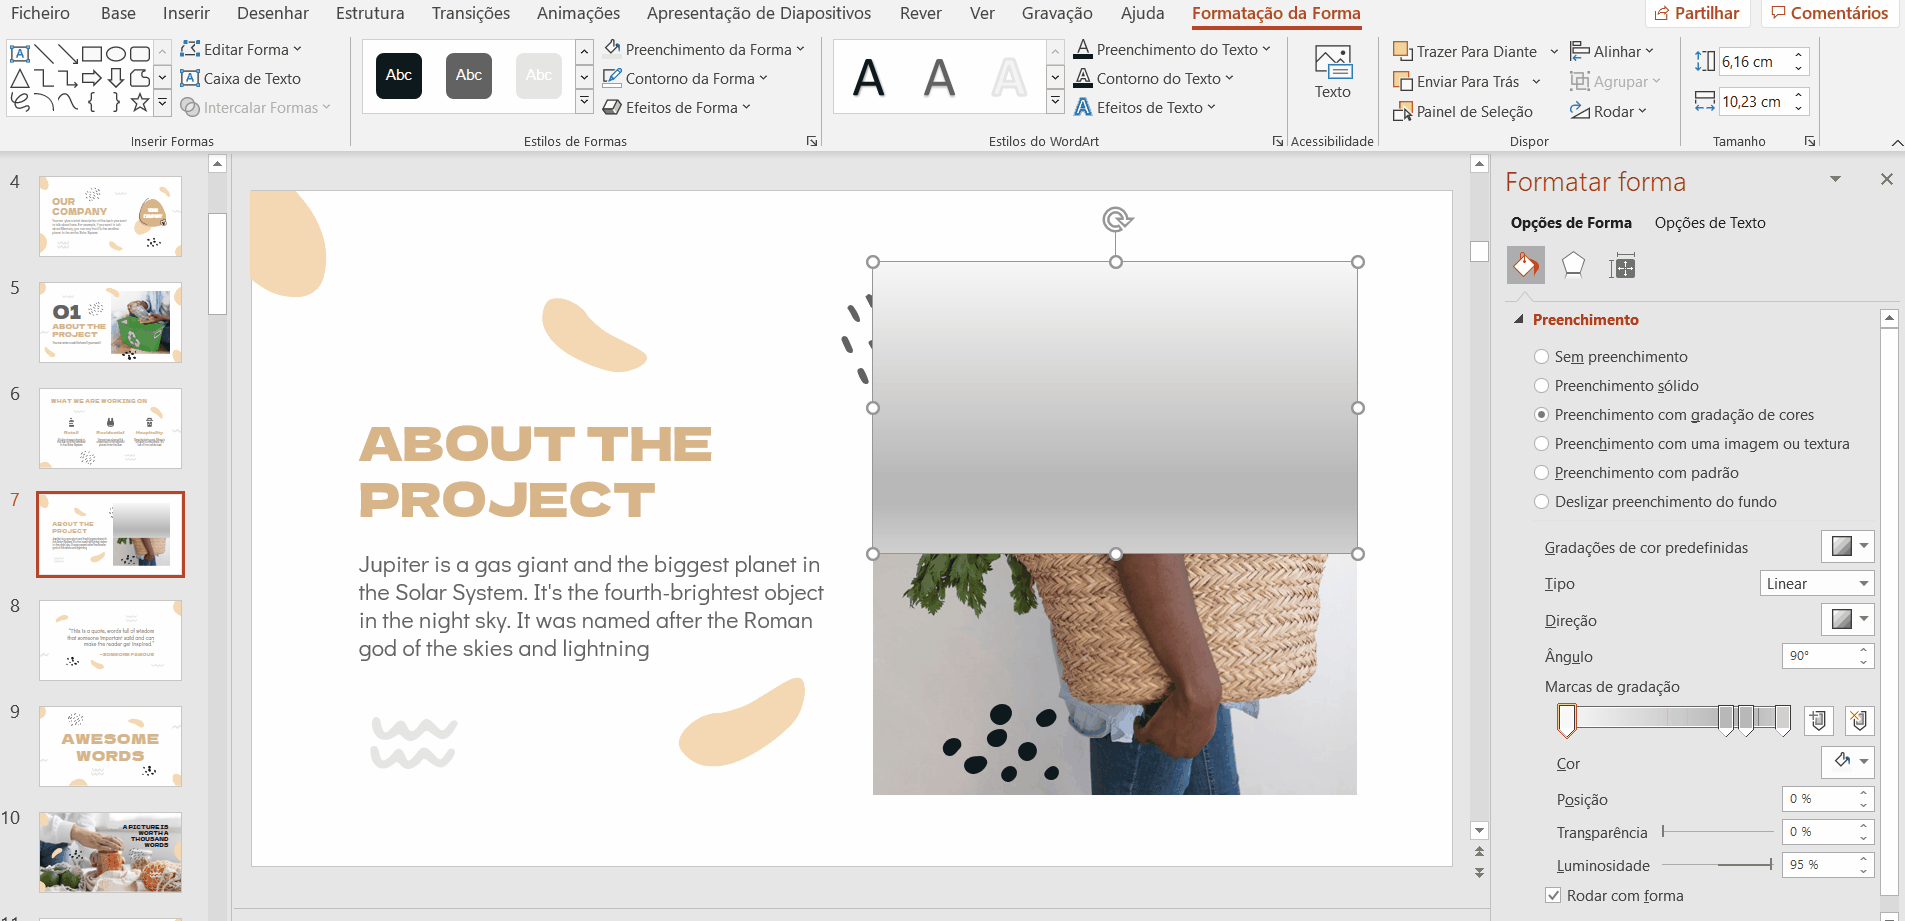Screen dimensions: 1905x921
Task: Add a gradient stop with plus icon
Action: (x=1818, y=720)
